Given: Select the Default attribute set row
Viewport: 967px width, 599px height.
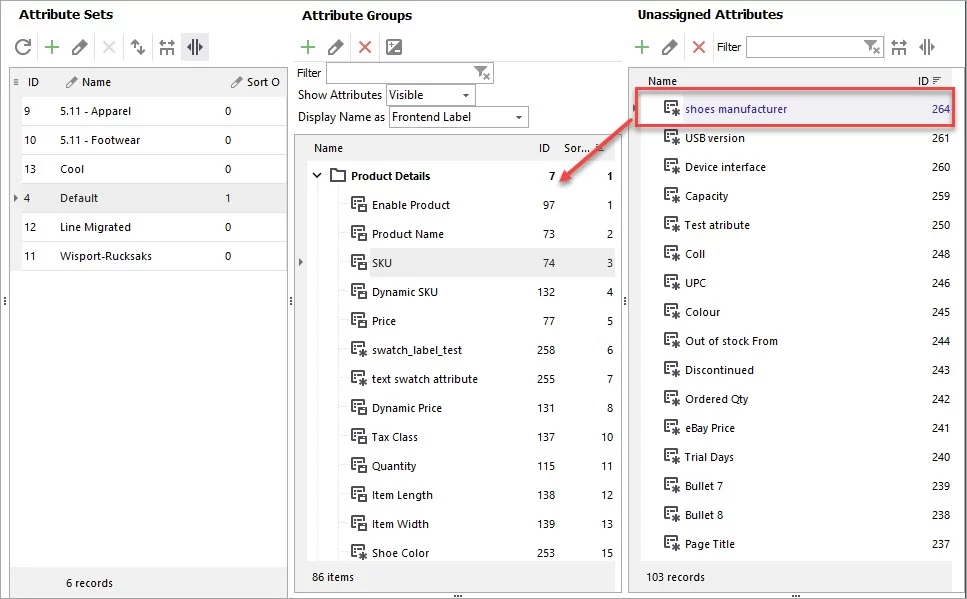Looking at the screenshot, I should (x=154, y=198).
